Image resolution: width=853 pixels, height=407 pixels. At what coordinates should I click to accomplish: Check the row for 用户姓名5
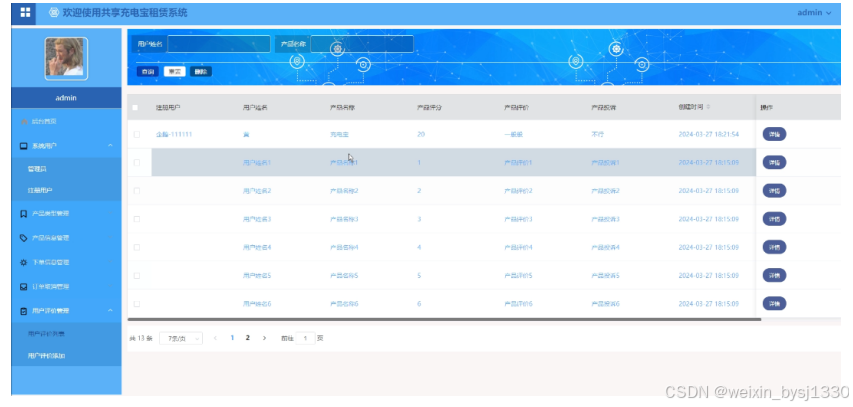tap(137, 276)
